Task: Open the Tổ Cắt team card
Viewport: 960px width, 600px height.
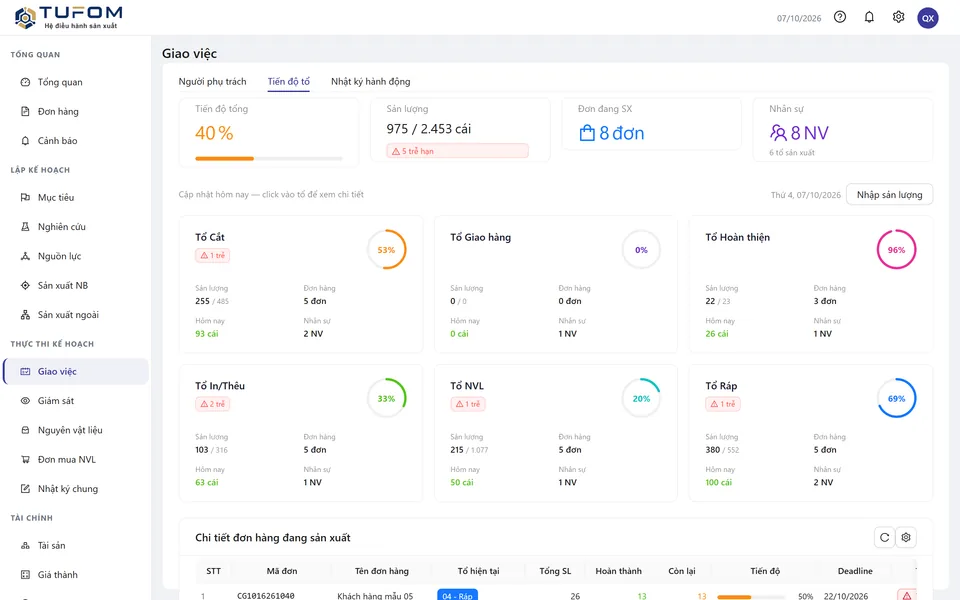Action: pos(301,284)
